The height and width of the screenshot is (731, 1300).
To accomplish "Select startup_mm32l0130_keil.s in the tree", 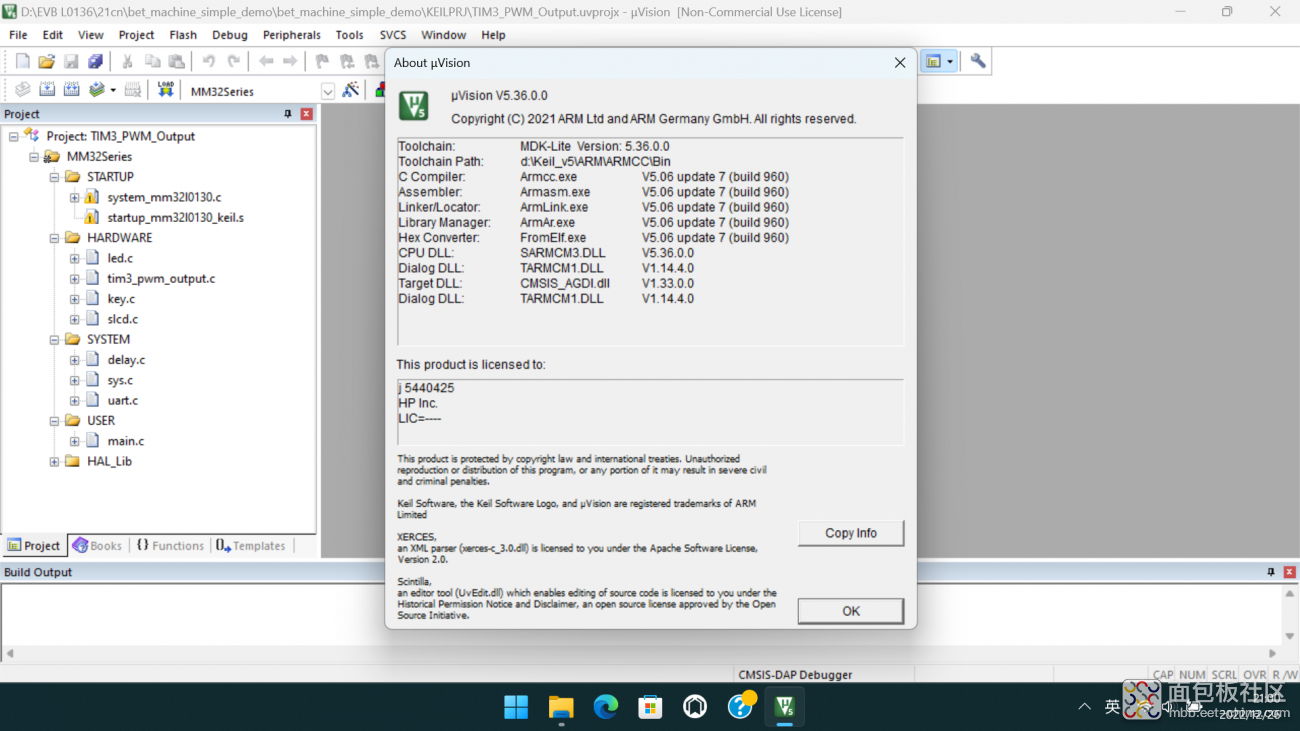I will [x=175, y=218].
